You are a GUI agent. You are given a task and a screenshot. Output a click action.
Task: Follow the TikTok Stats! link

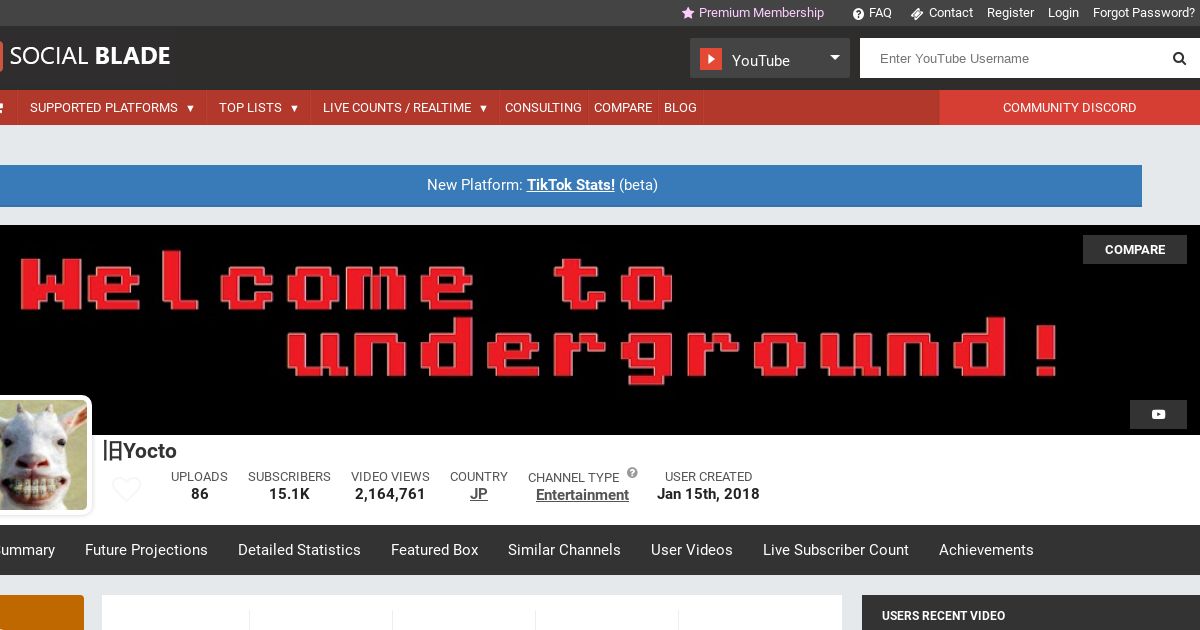[x=571, y=185]
